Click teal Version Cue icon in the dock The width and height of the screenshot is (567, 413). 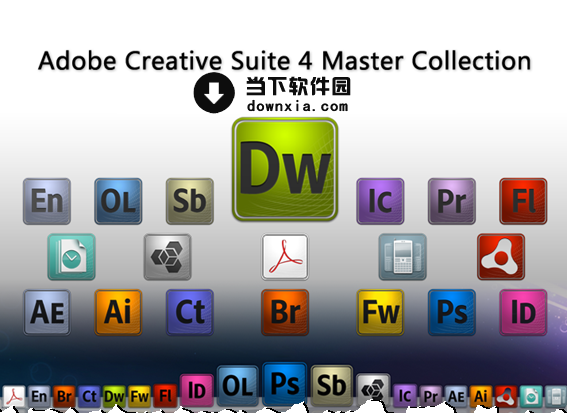[x=531, y=397]
